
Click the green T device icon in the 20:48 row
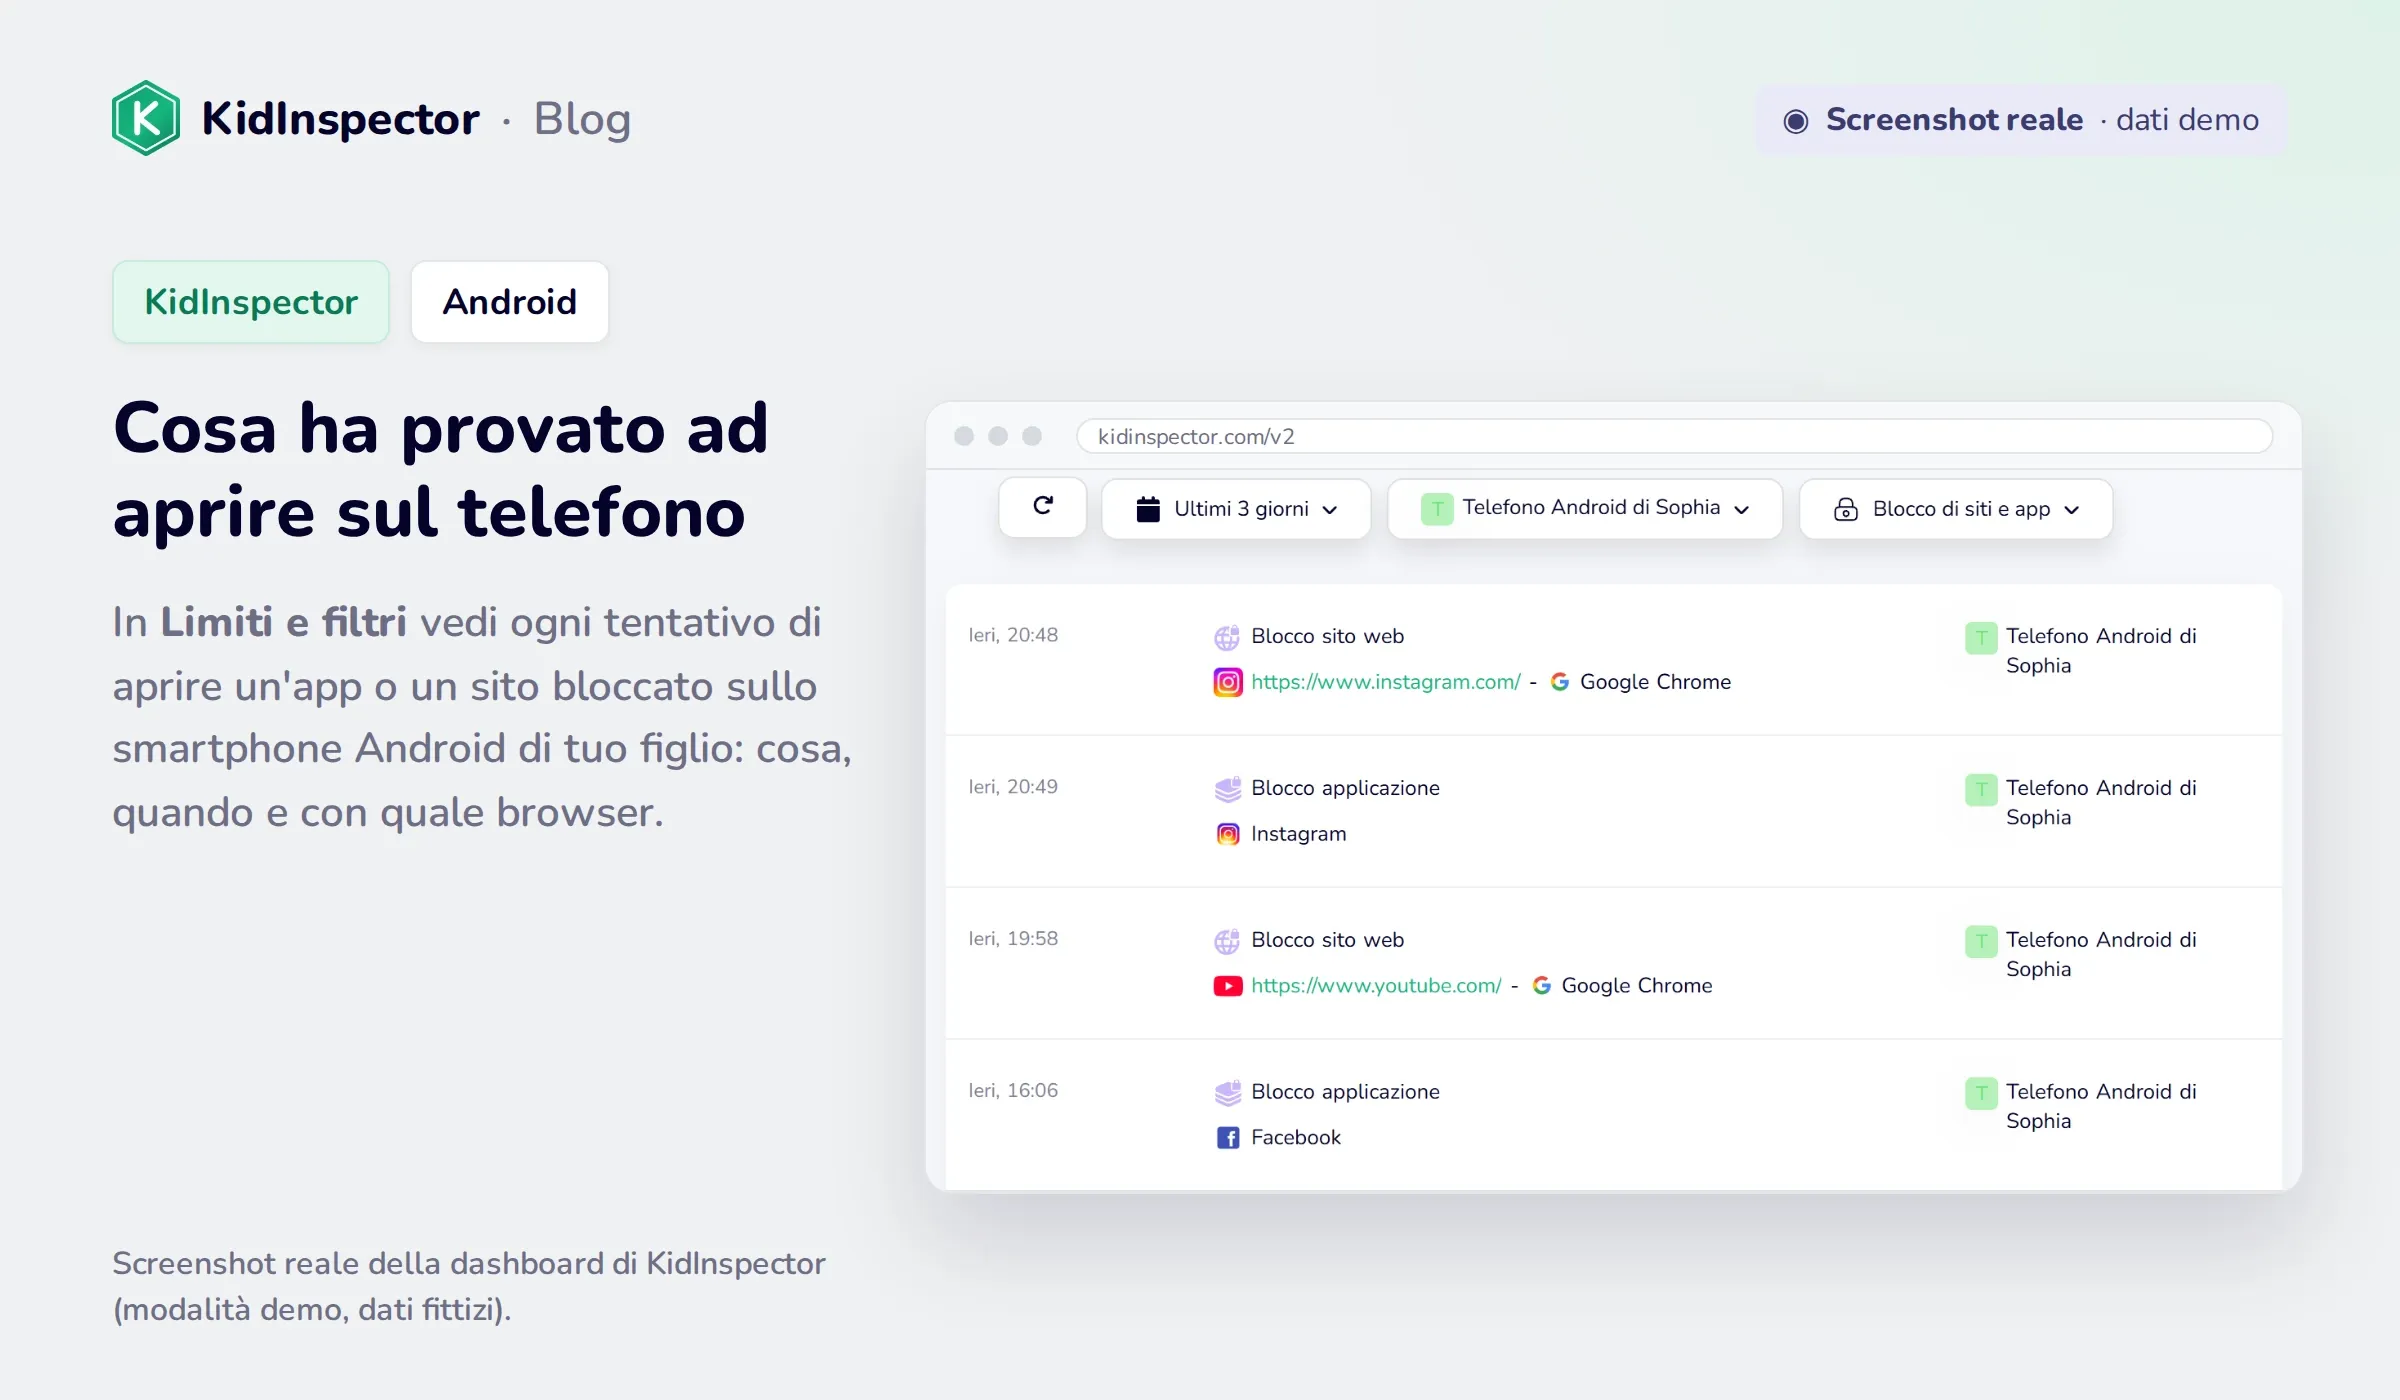point(1981,638)
